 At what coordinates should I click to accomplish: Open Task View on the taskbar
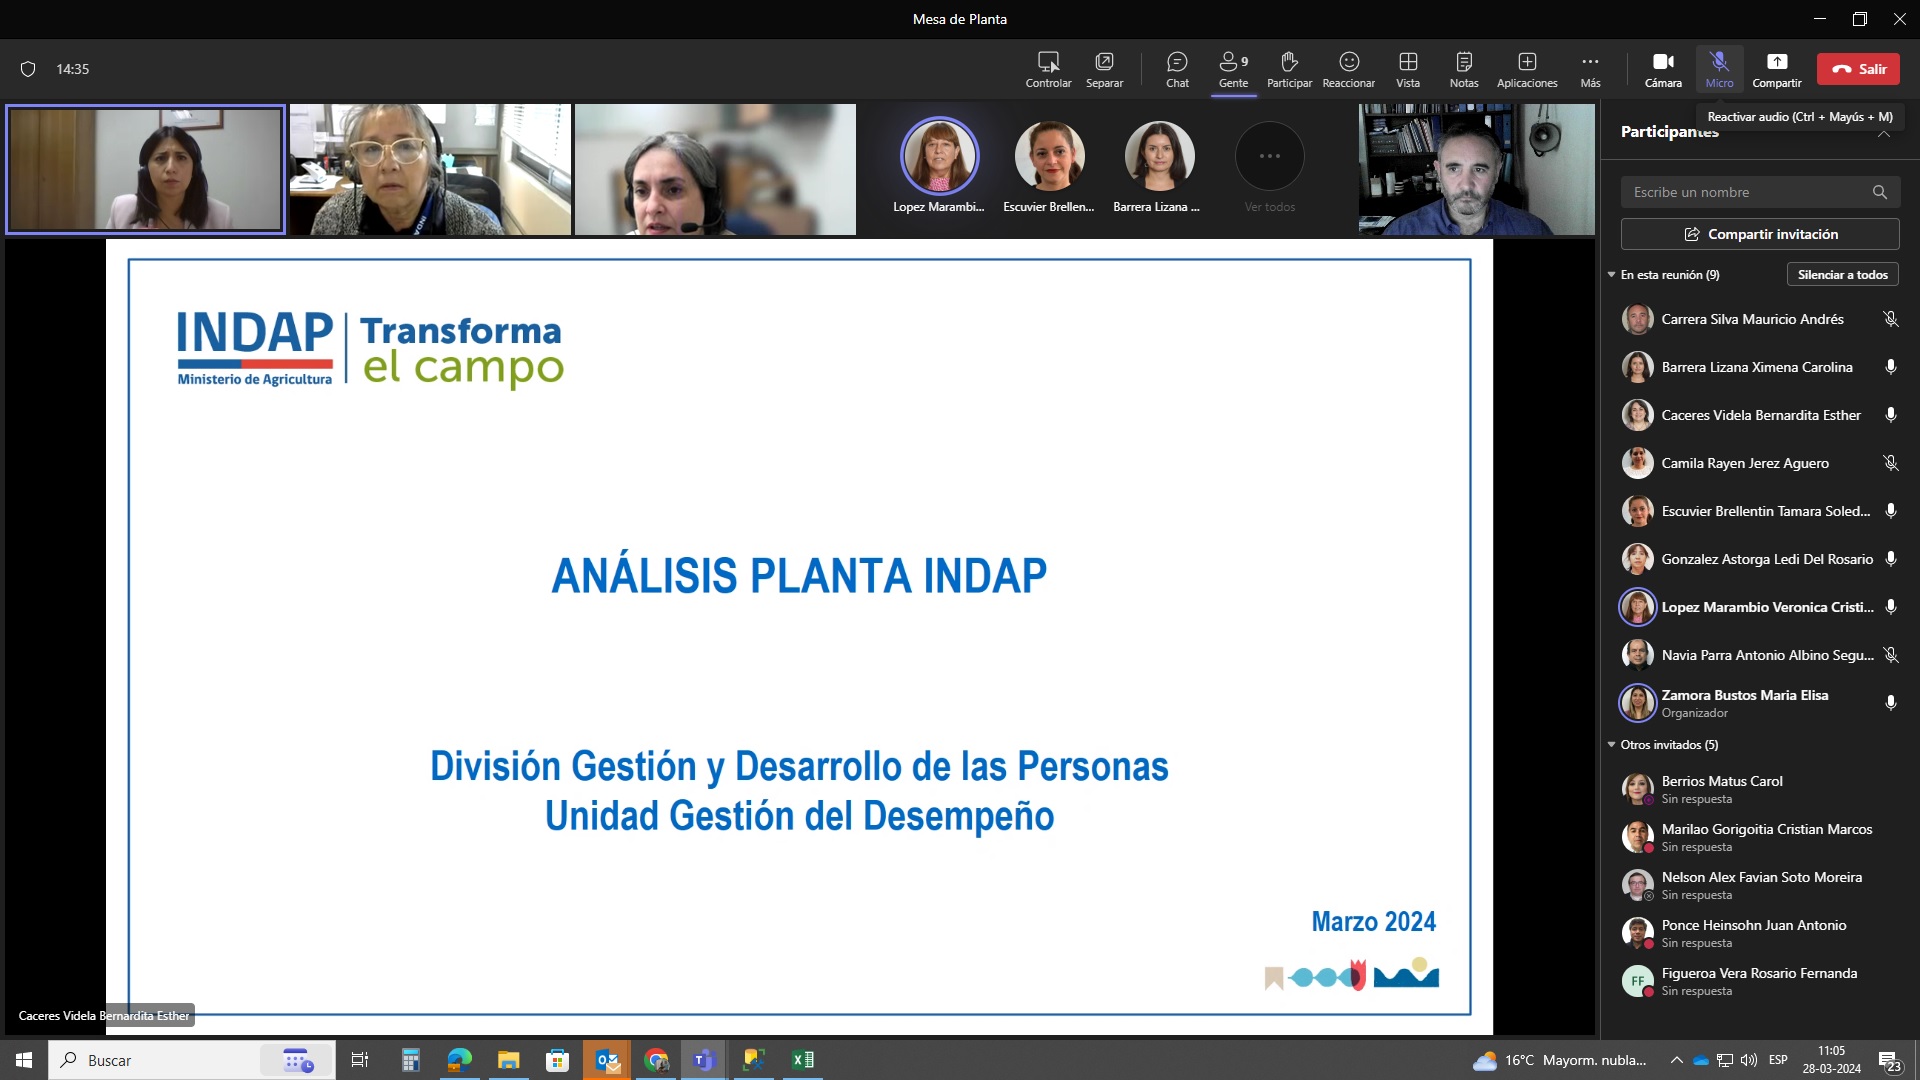click(x=360, y=1060)
